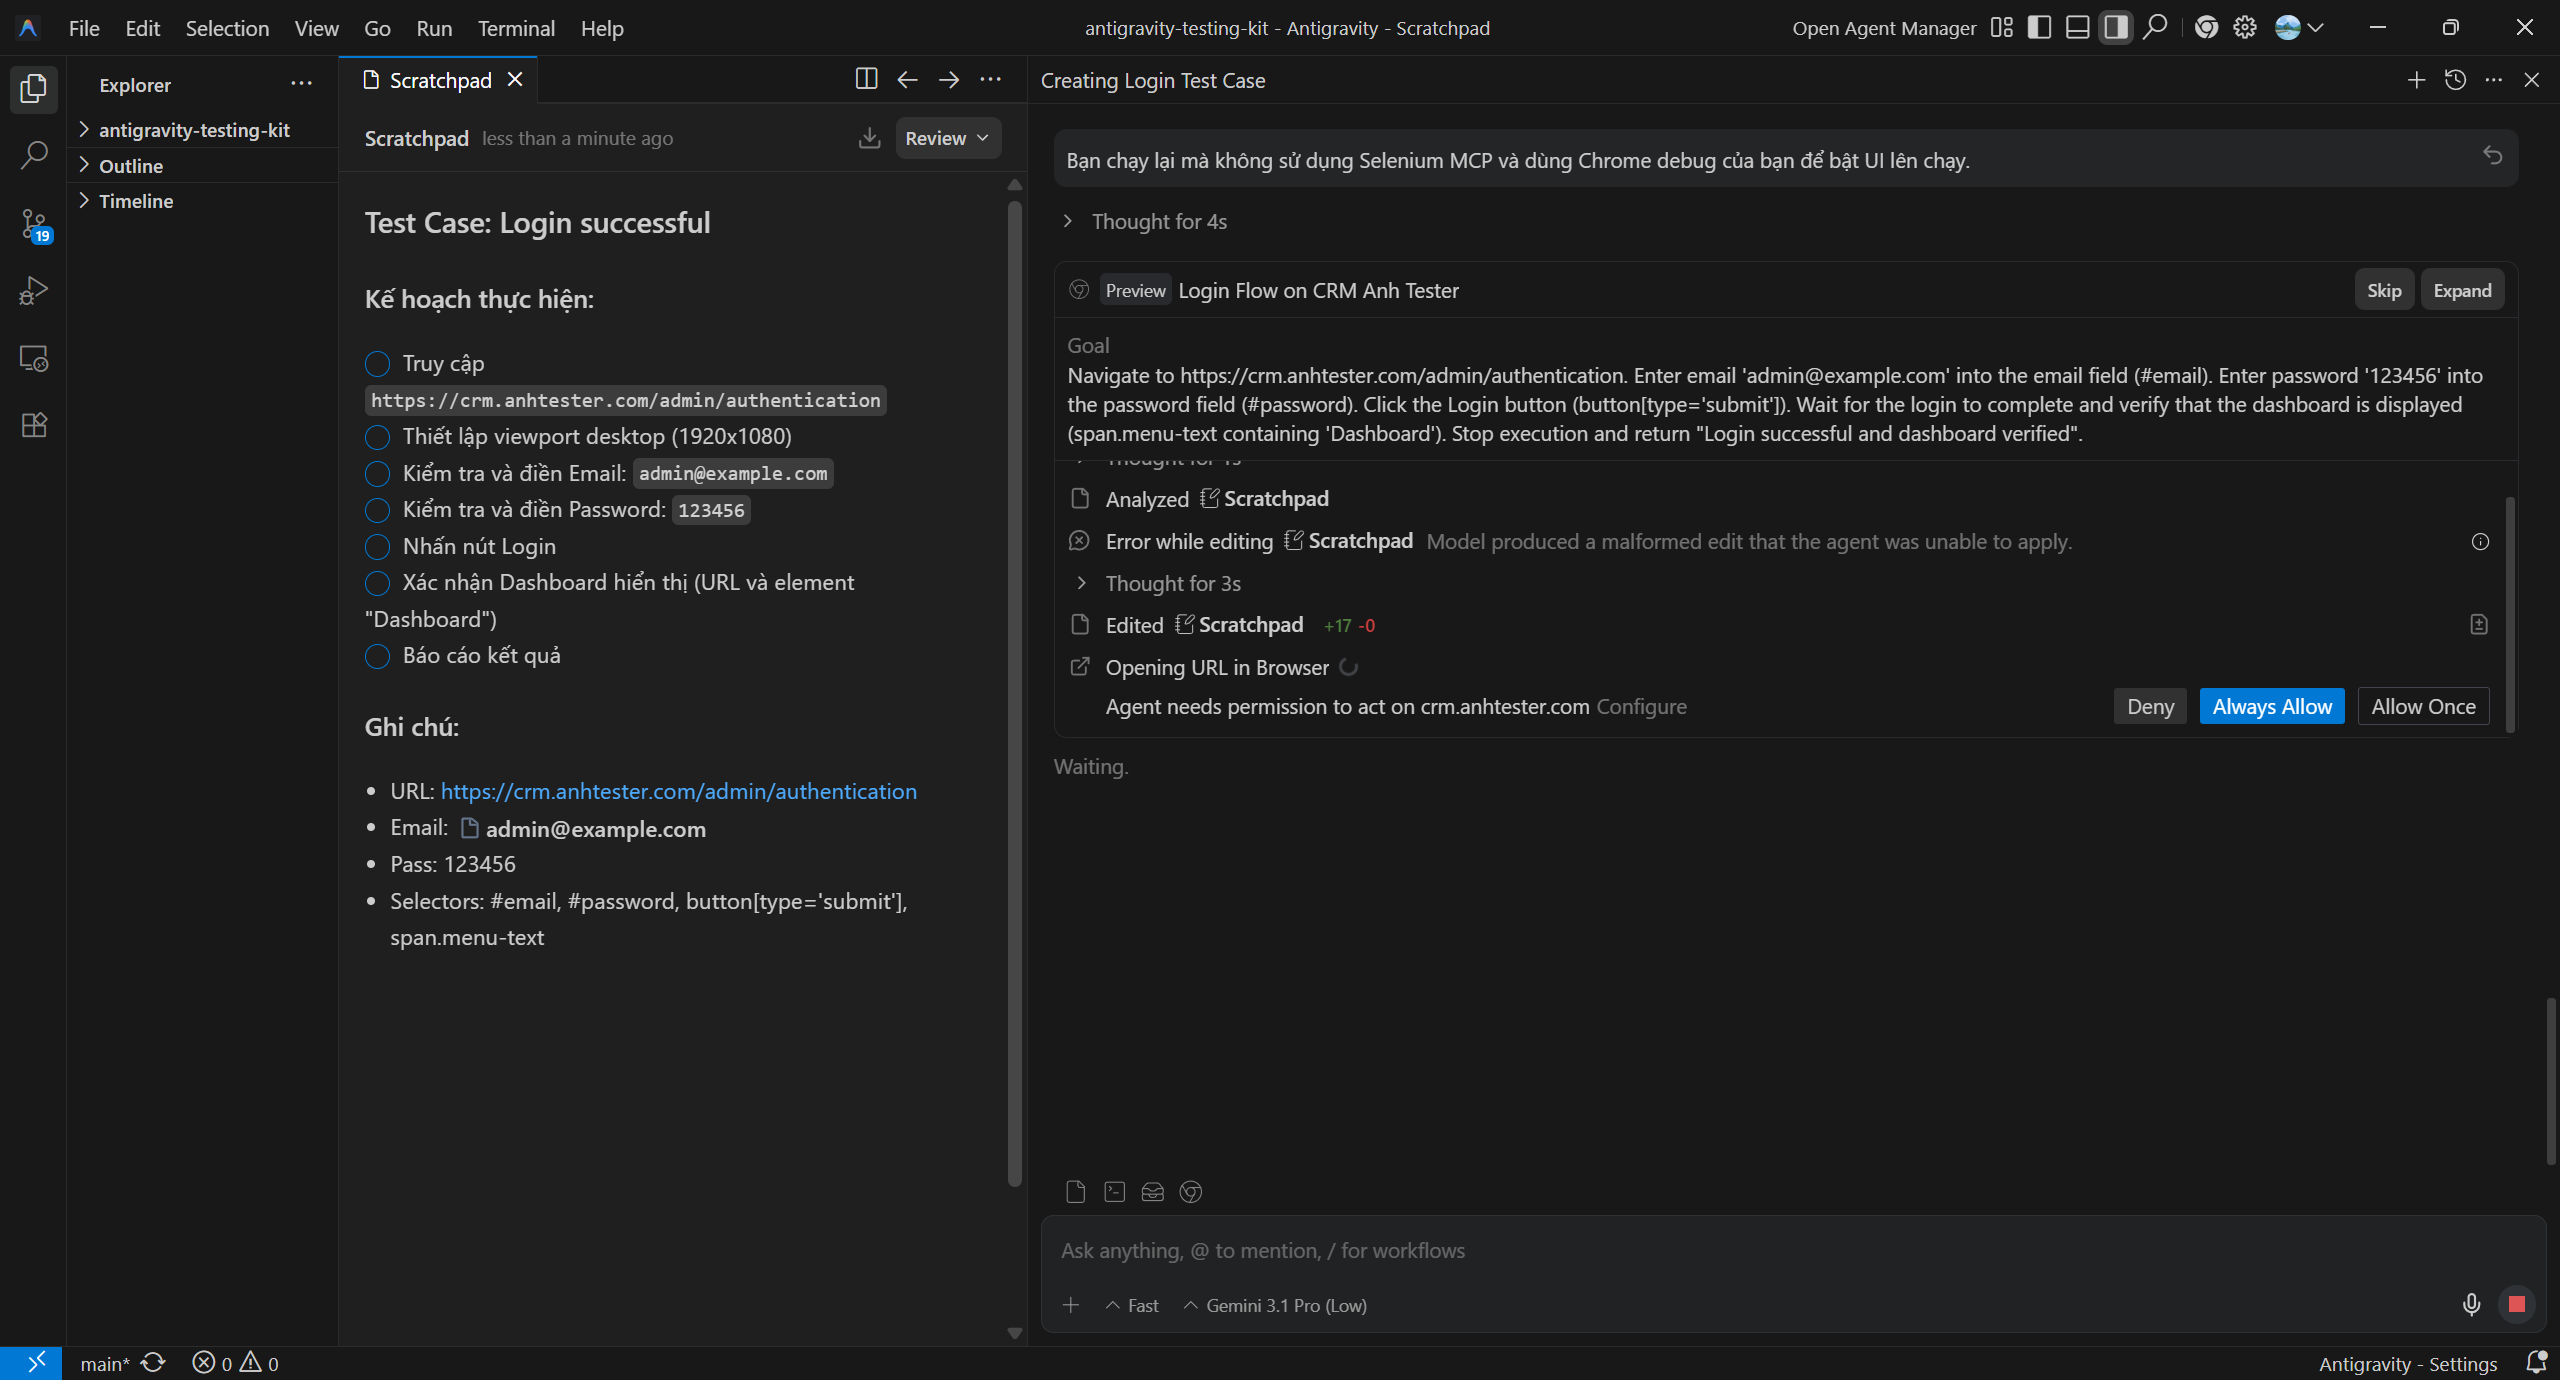
Task: Check the 'Báo cáo kết quả' task circle
Action: (x=377, y=656)
